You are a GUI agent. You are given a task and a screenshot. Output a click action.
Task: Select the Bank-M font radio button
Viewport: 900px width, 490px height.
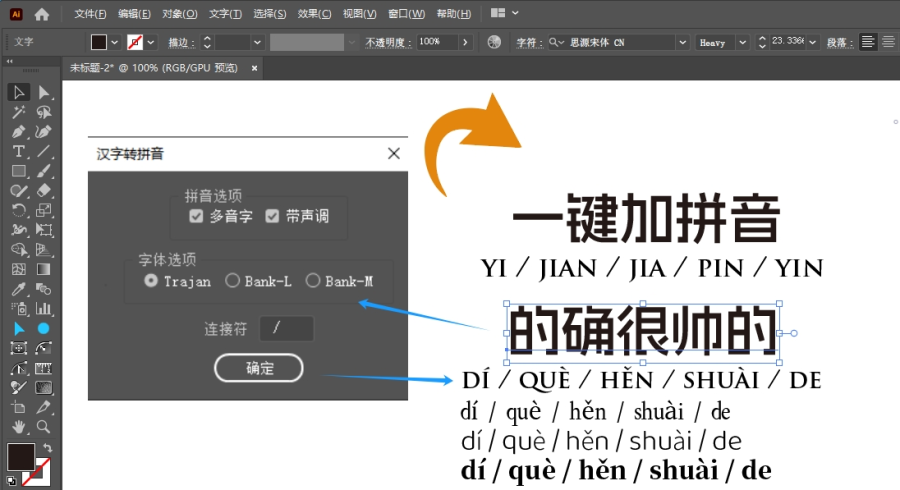[x=313, y=281]
